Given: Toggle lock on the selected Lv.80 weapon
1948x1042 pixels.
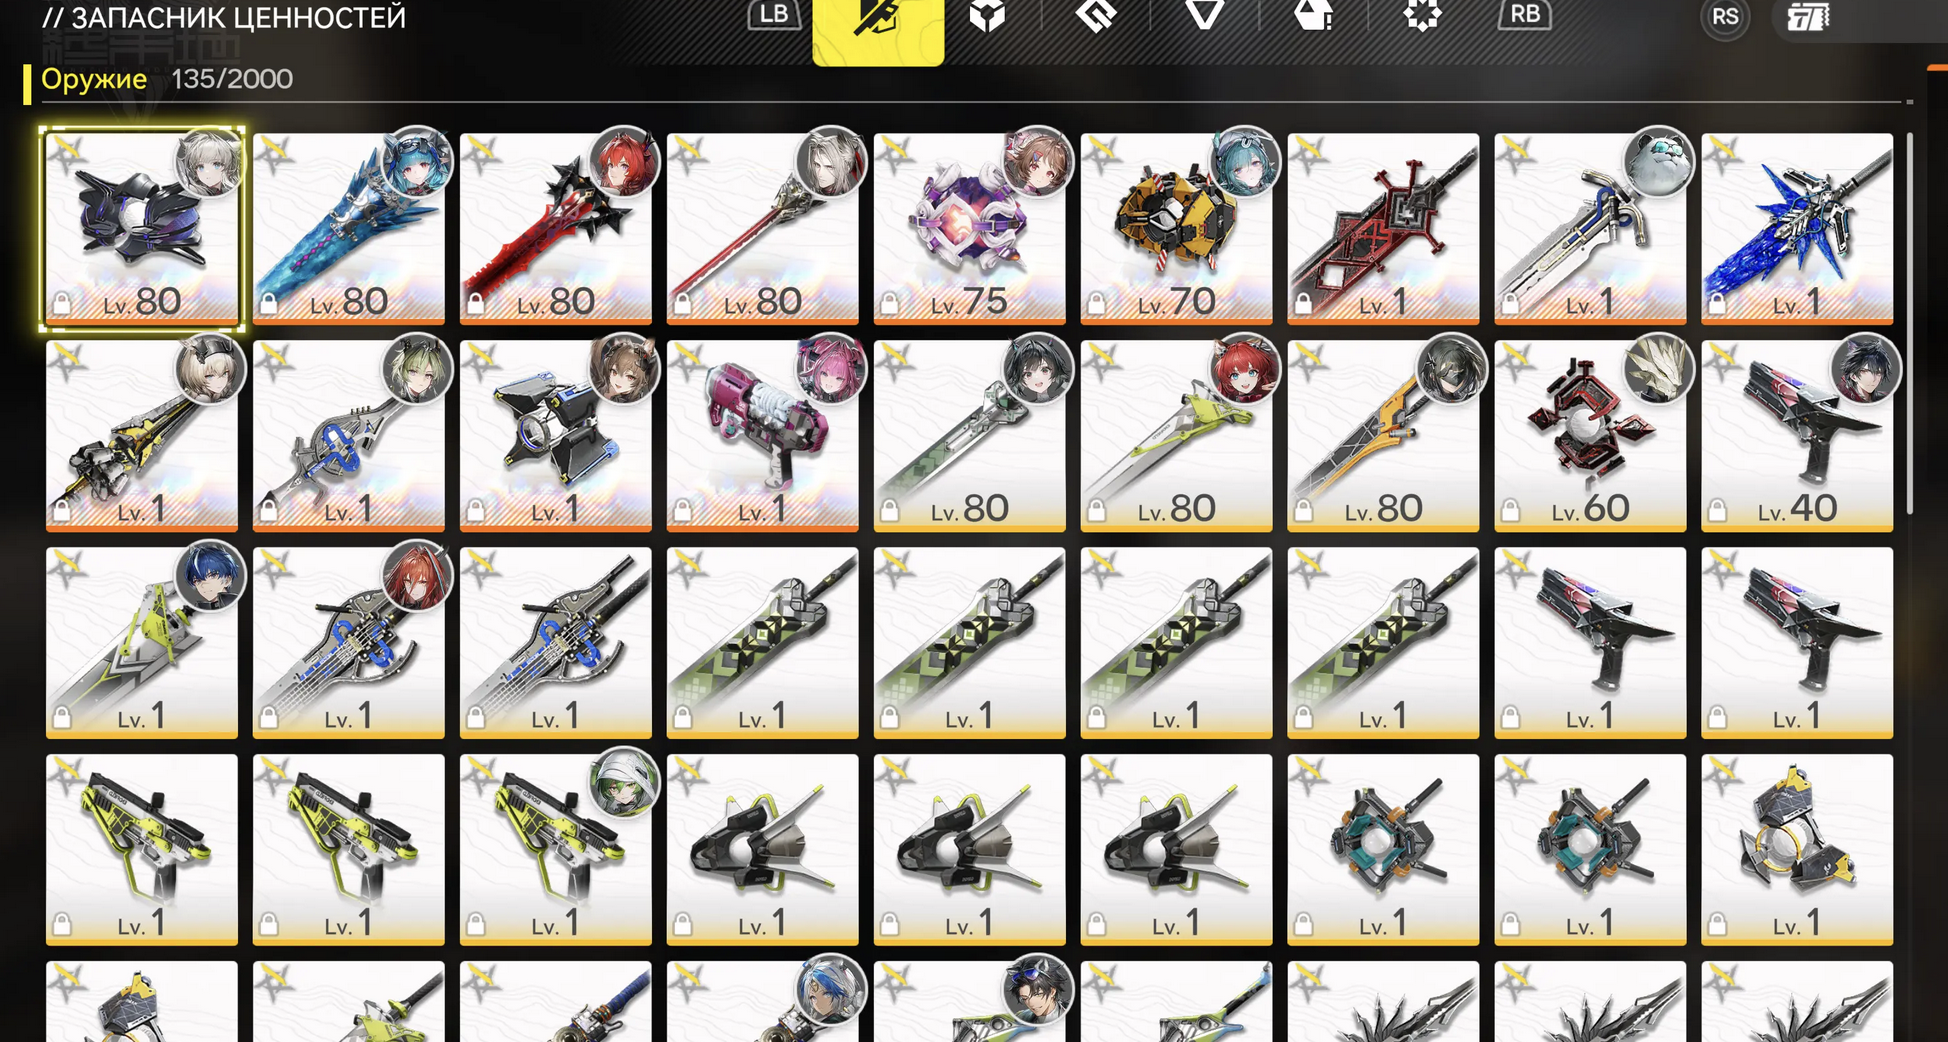Looking at the screenshot, I should pyautogui.click(x=62, y=303).
